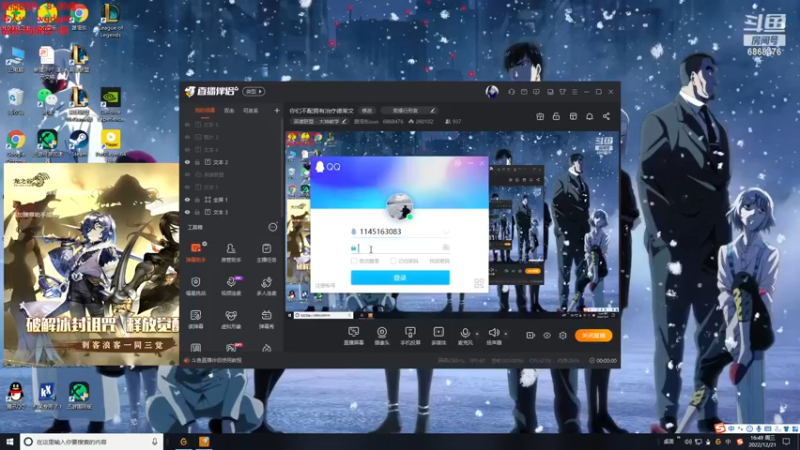Open the QQ login QR code icon
The height and width of the screenshot is (450, 800).
479,283
